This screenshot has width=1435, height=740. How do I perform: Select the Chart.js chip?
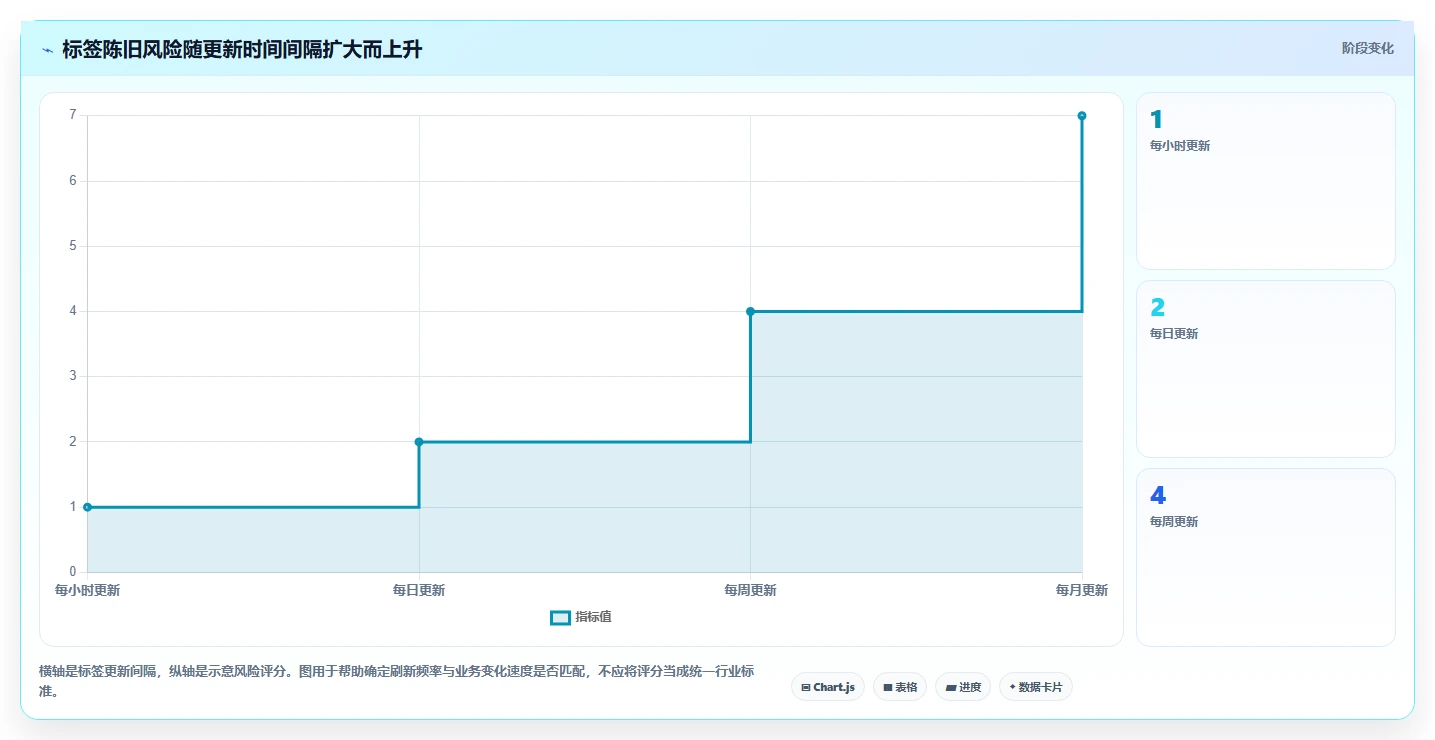point(828,687)
